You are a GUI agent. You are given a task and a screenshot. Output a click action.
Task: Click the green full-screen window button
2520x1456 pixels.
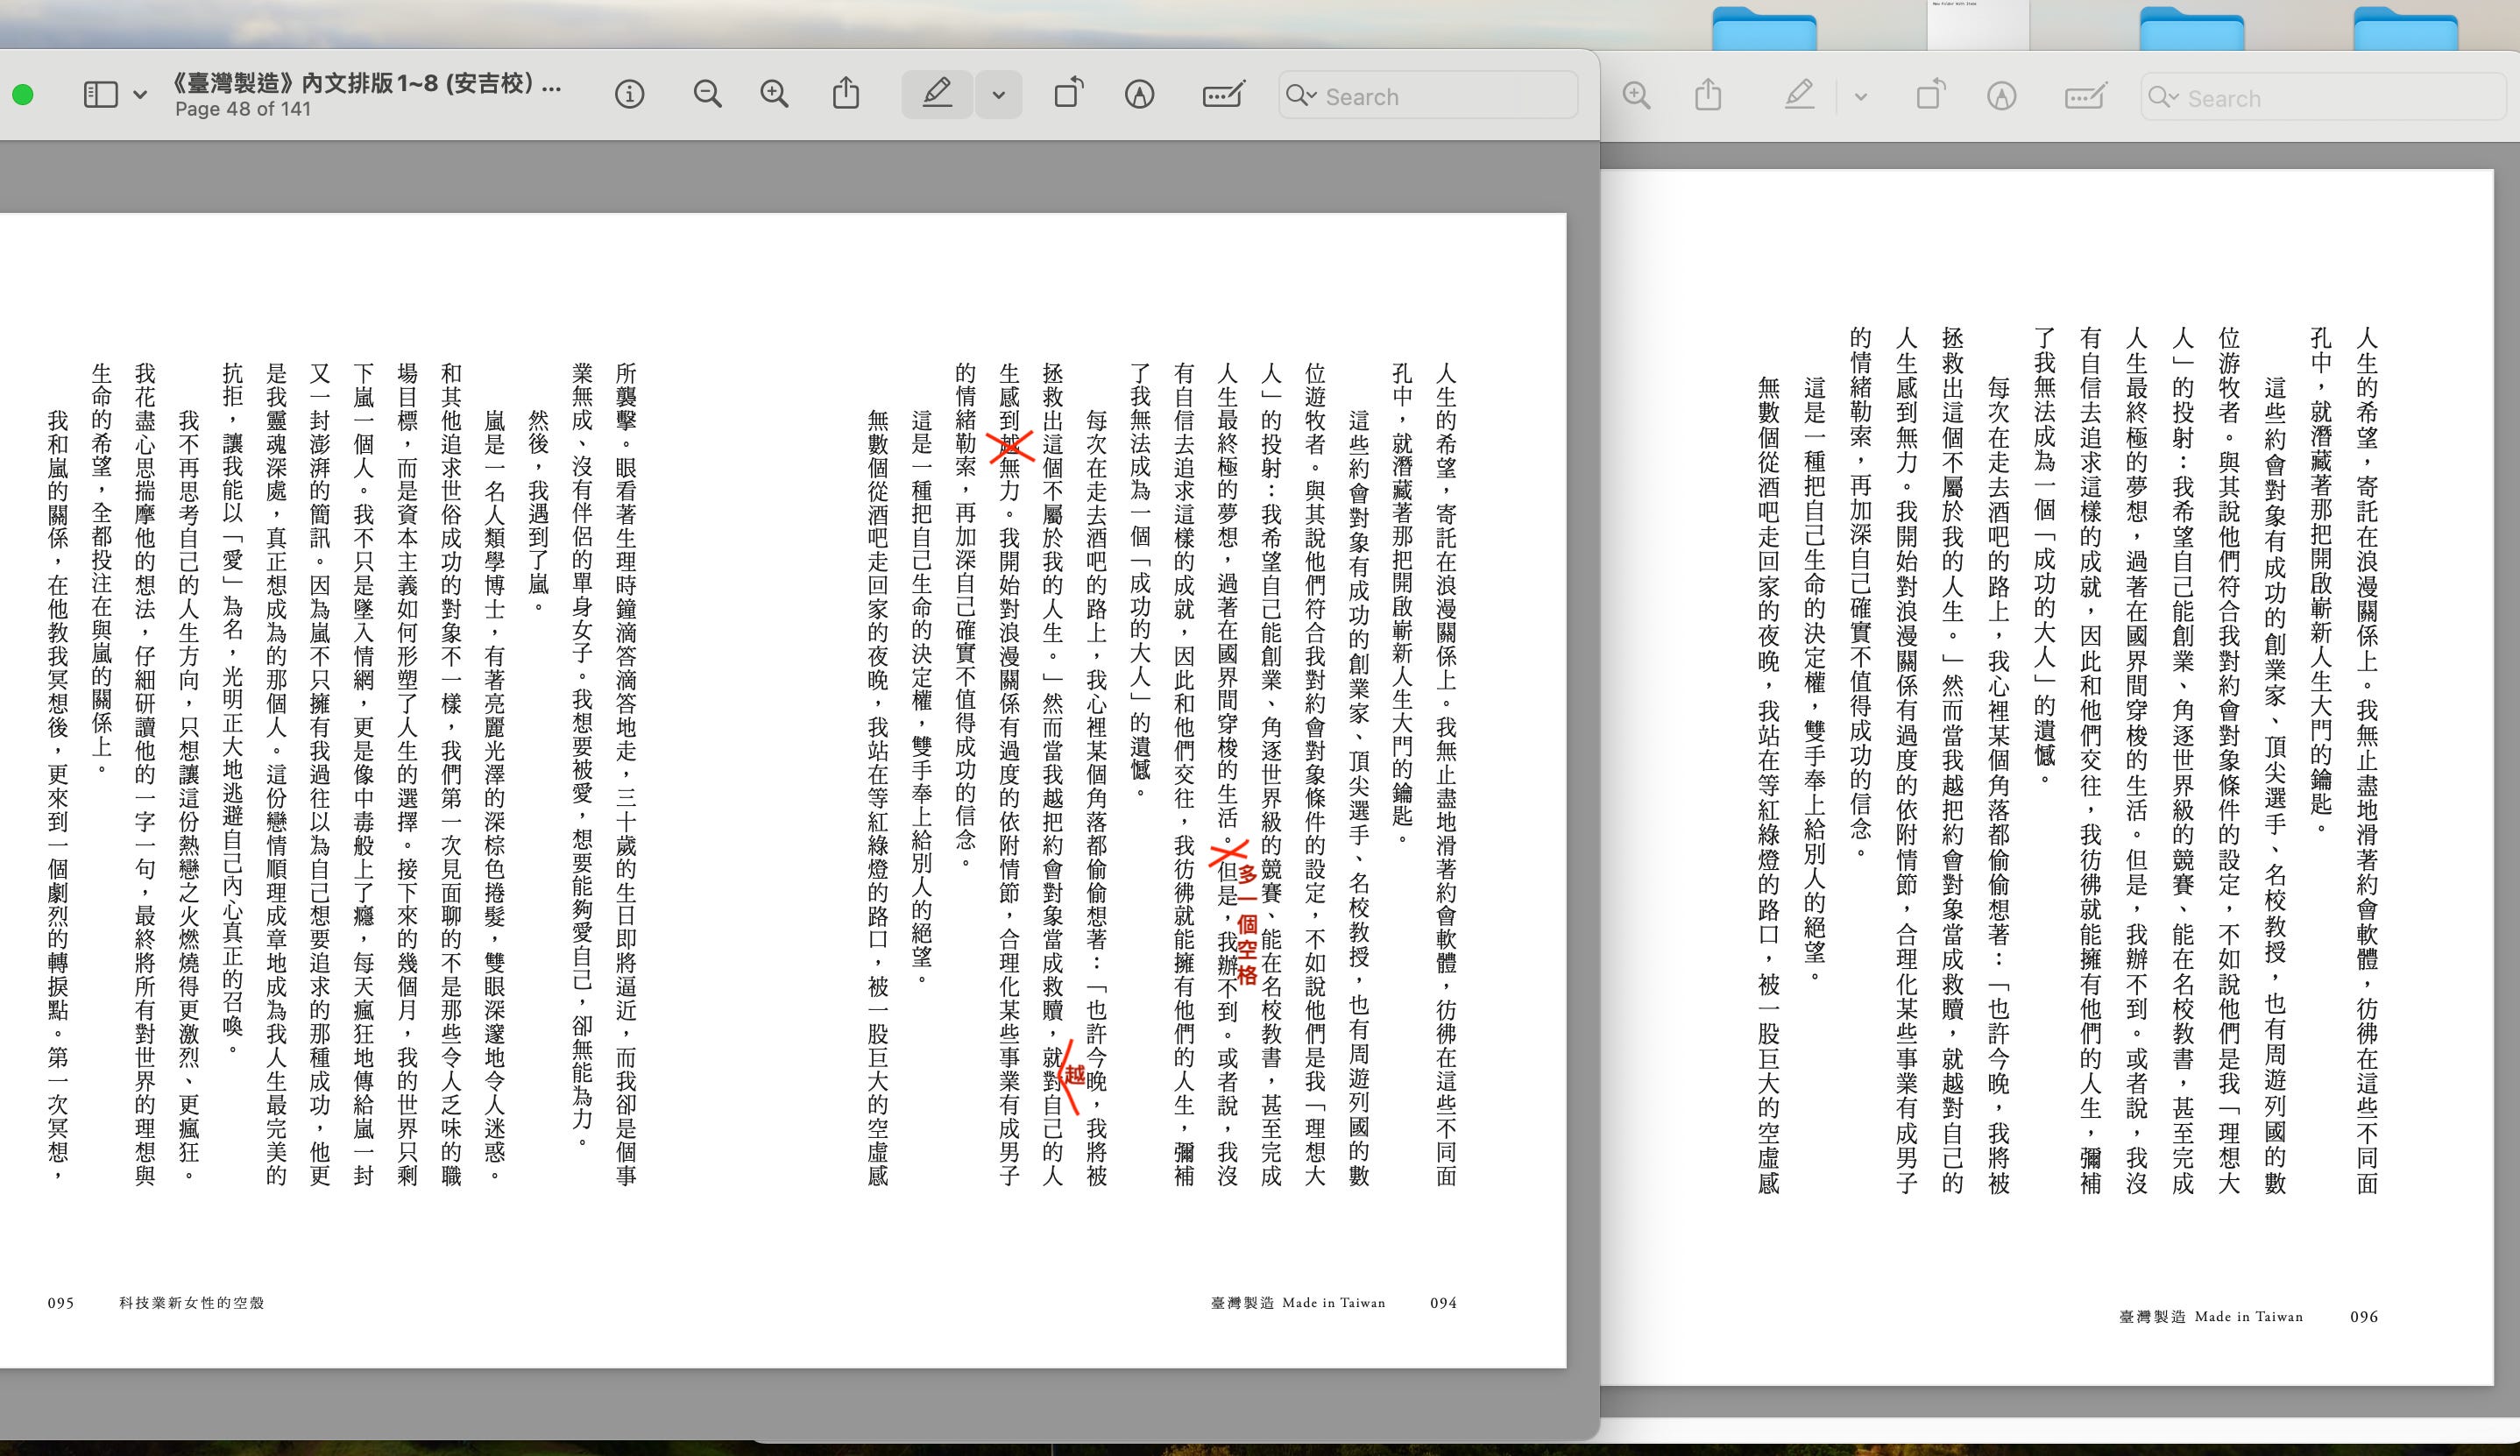[23, 95]
